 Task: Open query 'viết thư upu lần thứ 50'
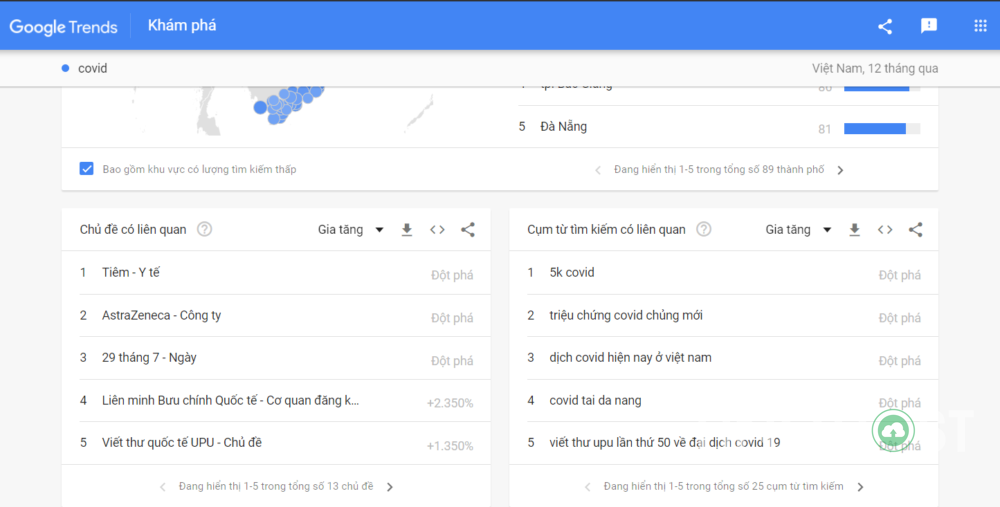(665, 443)
